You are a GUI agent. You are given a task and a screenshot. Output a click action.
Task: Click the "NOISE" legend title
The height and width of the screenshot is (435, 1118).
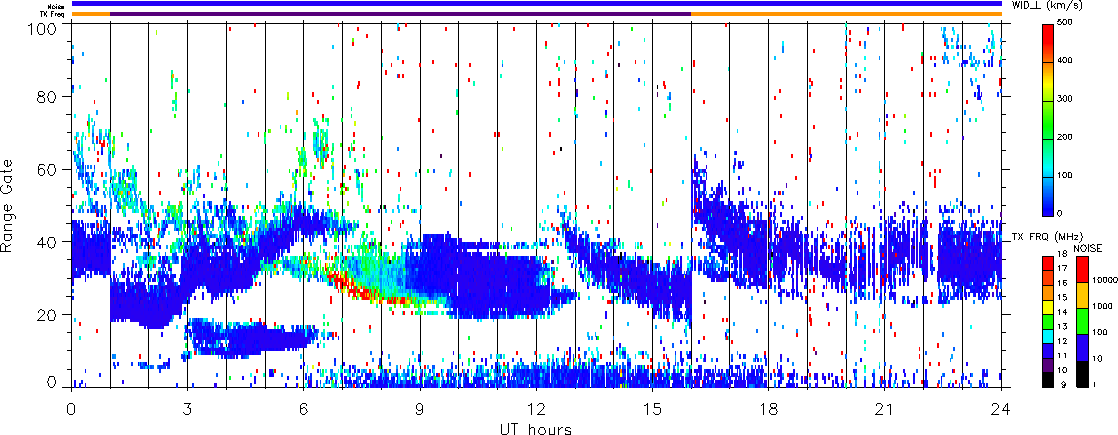pos(1087,248)
